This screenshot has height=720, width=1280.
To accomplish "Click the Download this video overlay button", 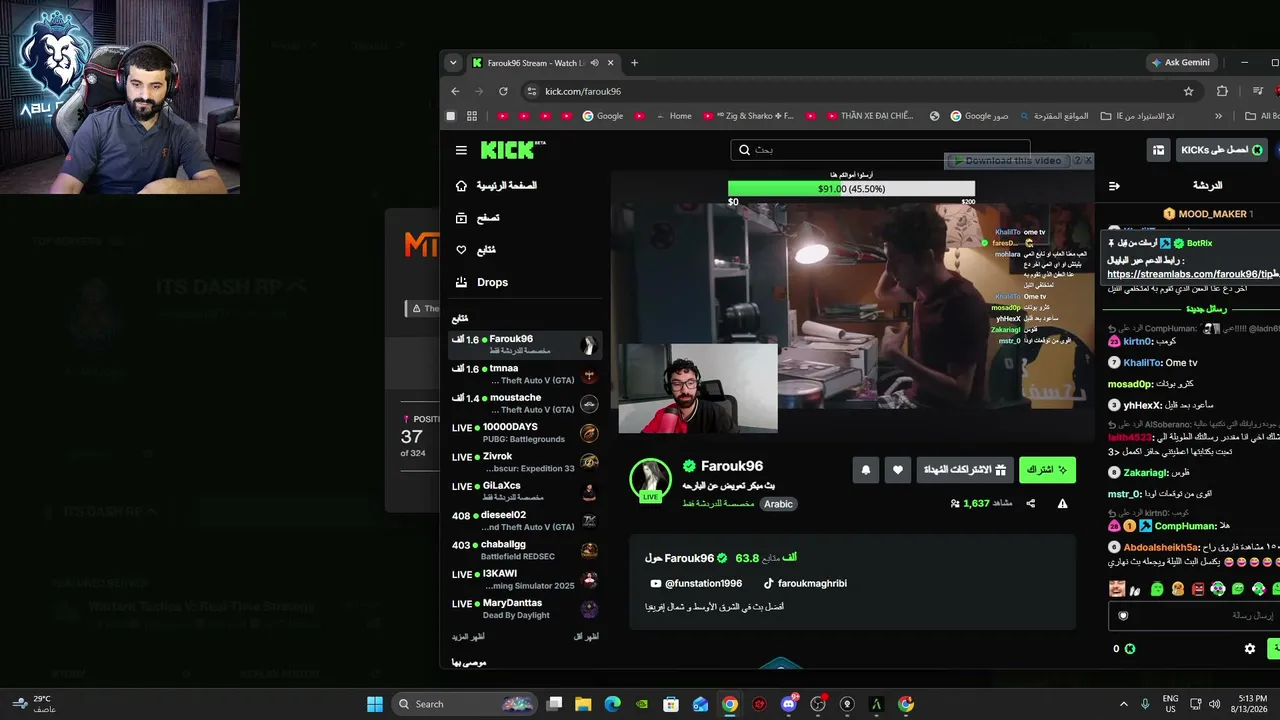I will pyautogui.click(x=1007, y=161).
